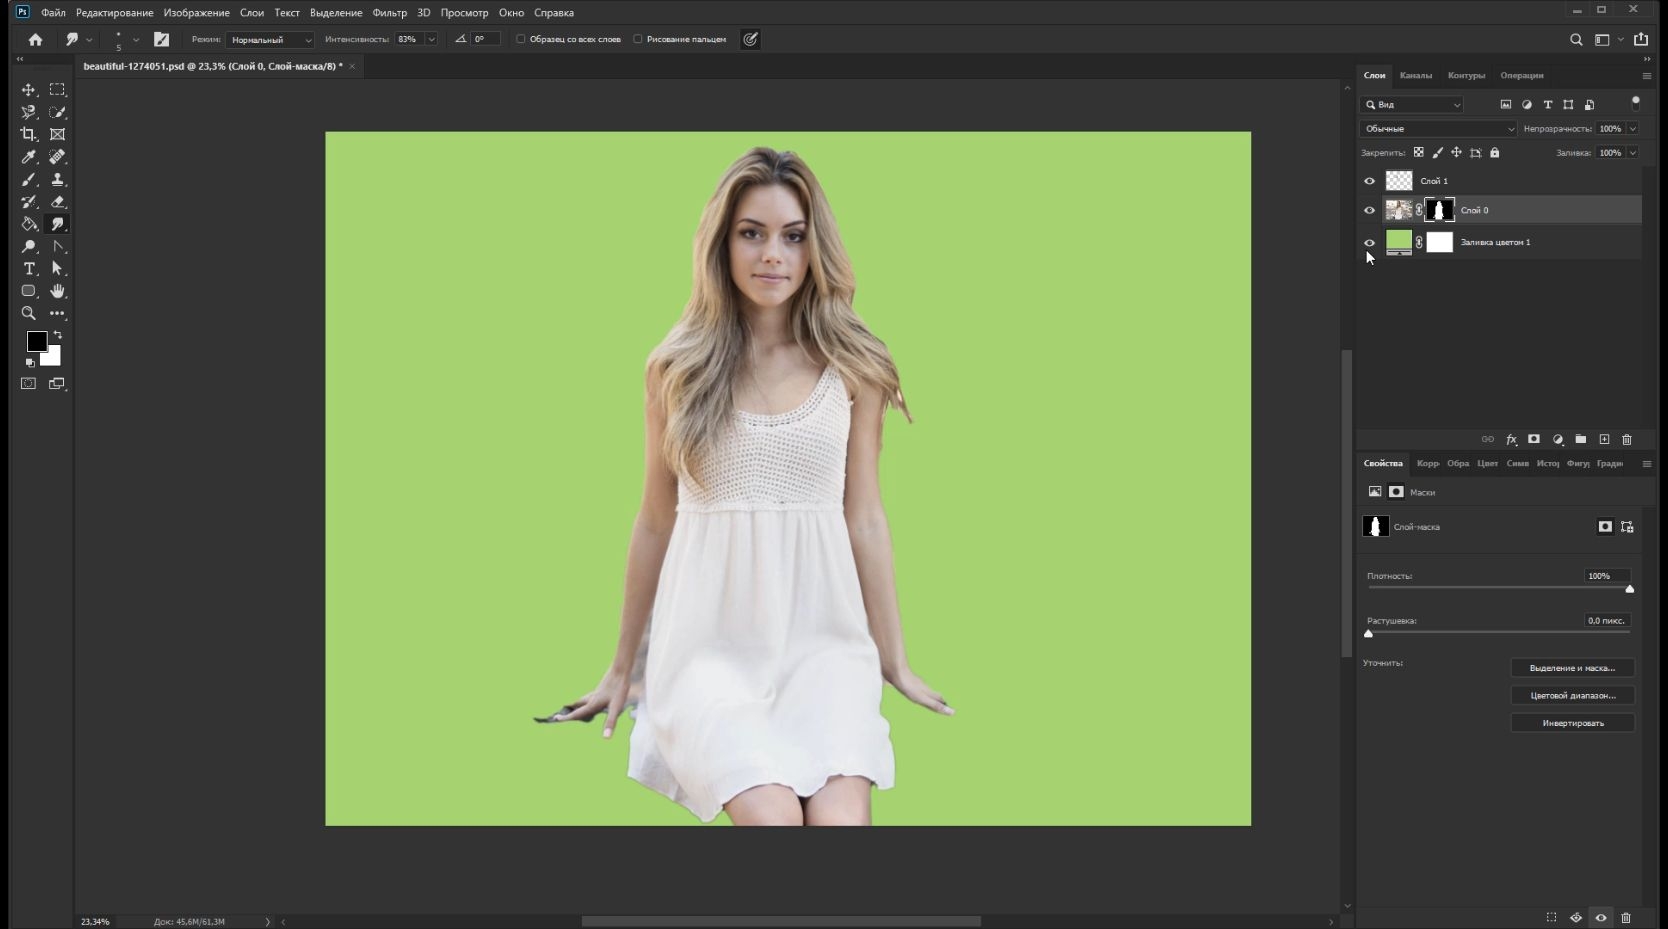Open the Обычные blend mode dropdown
The image size is (1668, 929).
[x=1438, y=129]
